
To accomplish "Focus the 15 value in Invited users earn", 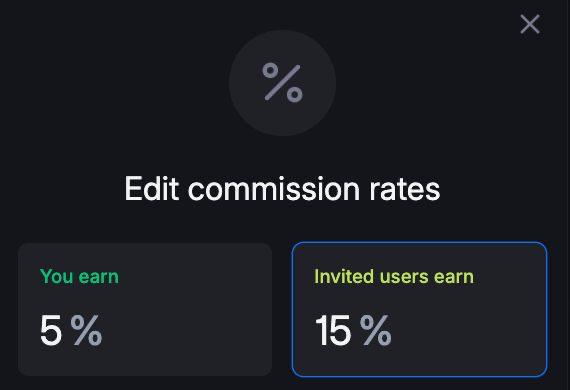I will click(333, 330).
